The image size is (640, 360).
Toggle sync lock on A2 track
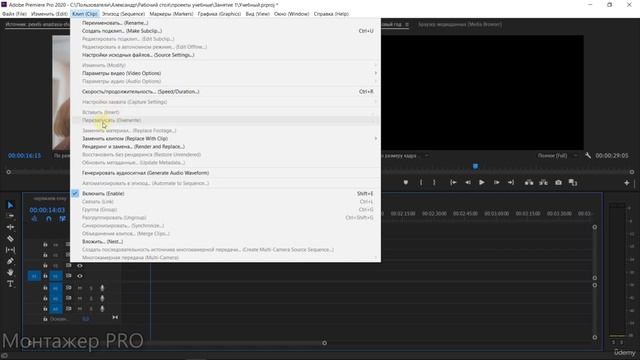(69, 298)
